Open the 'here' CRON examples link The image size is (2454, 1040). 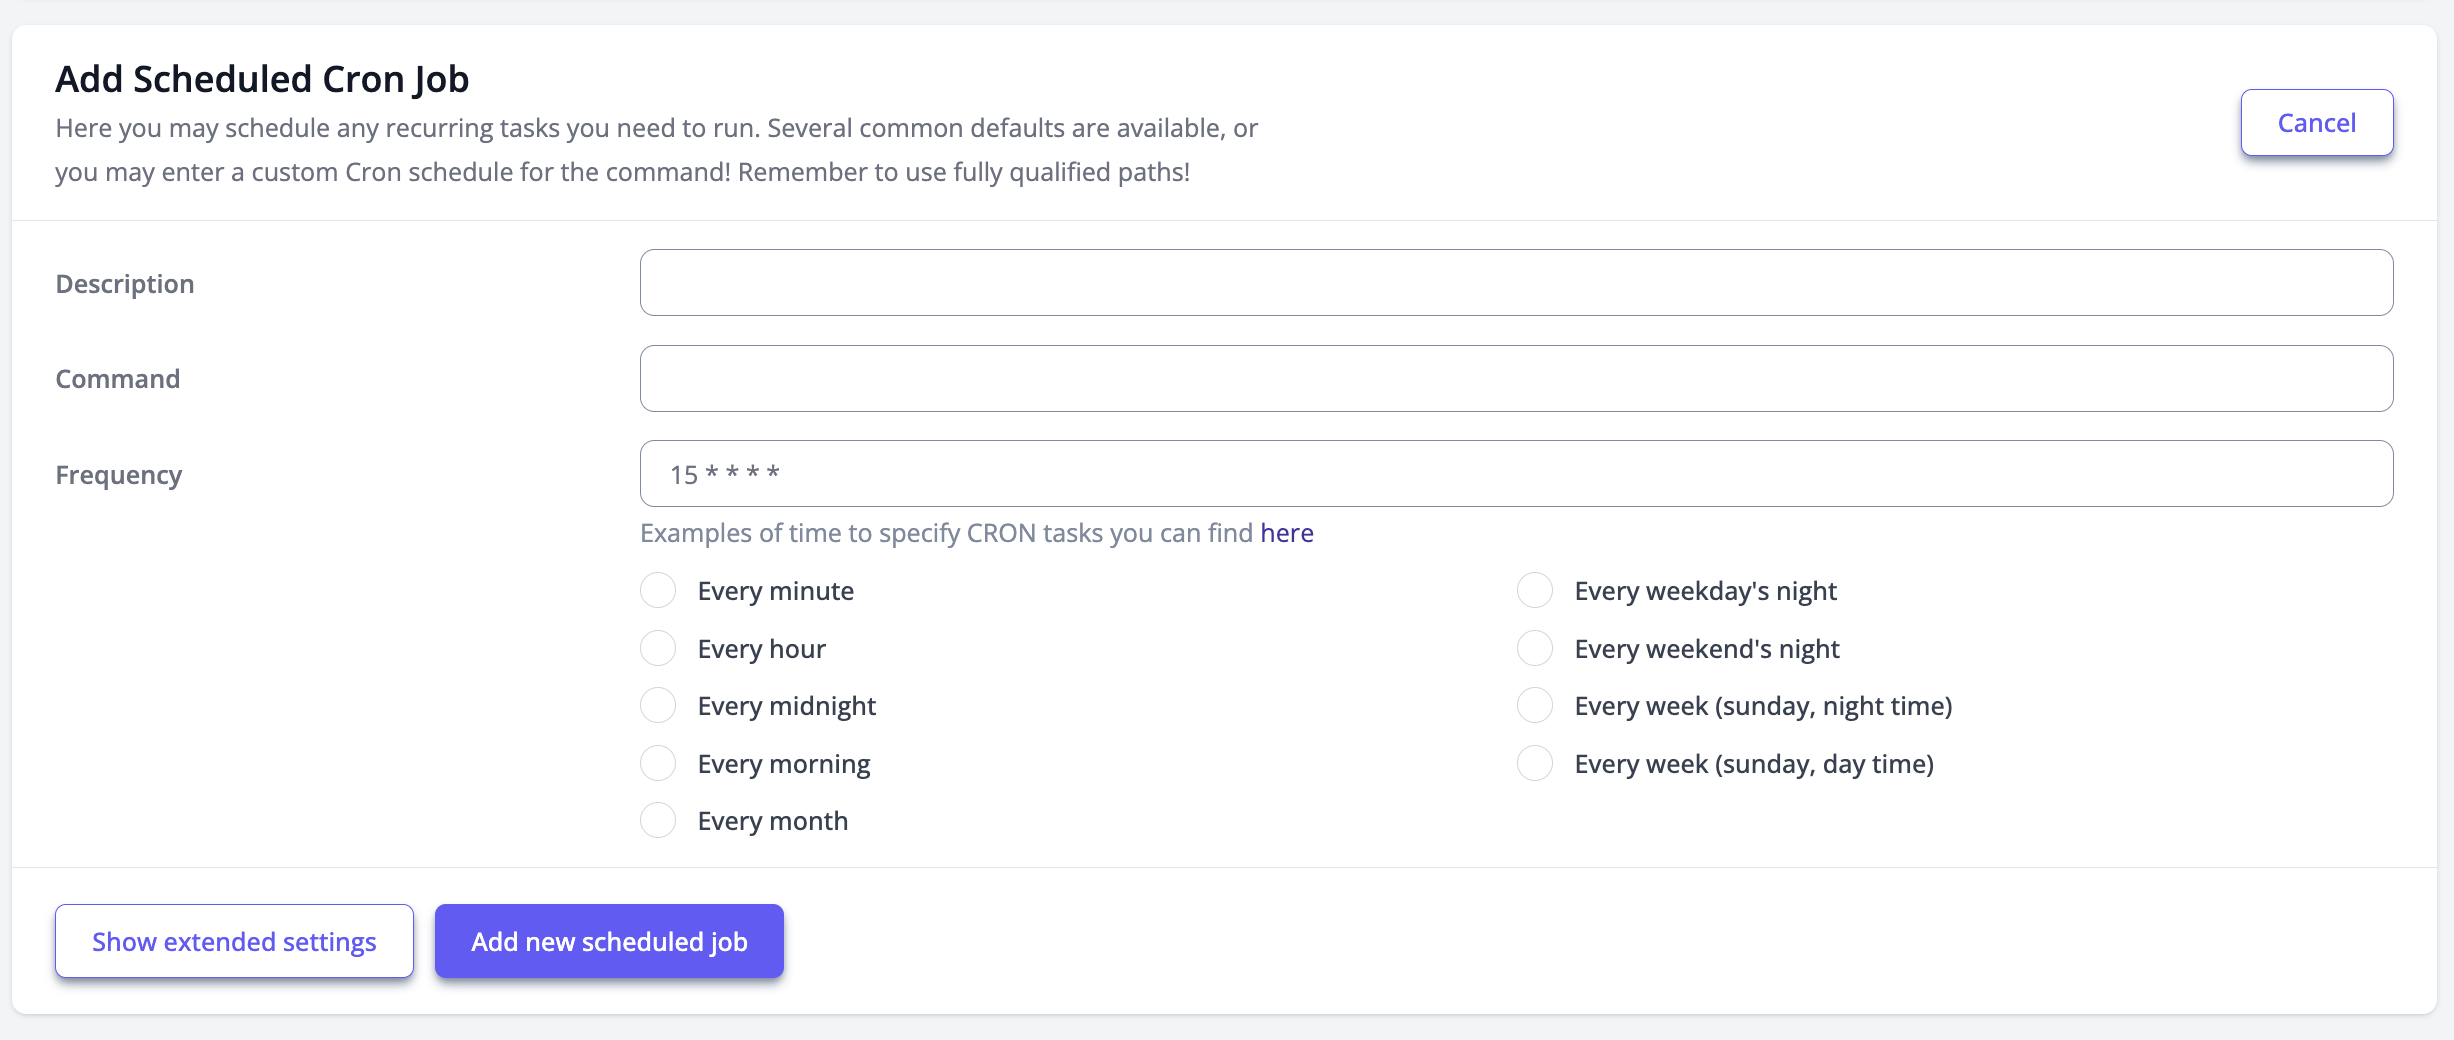[x=1286, y=533]
